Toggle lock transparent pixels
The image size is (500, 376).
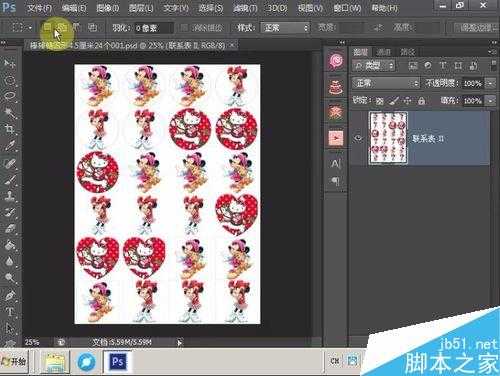(x=379, y=101)
